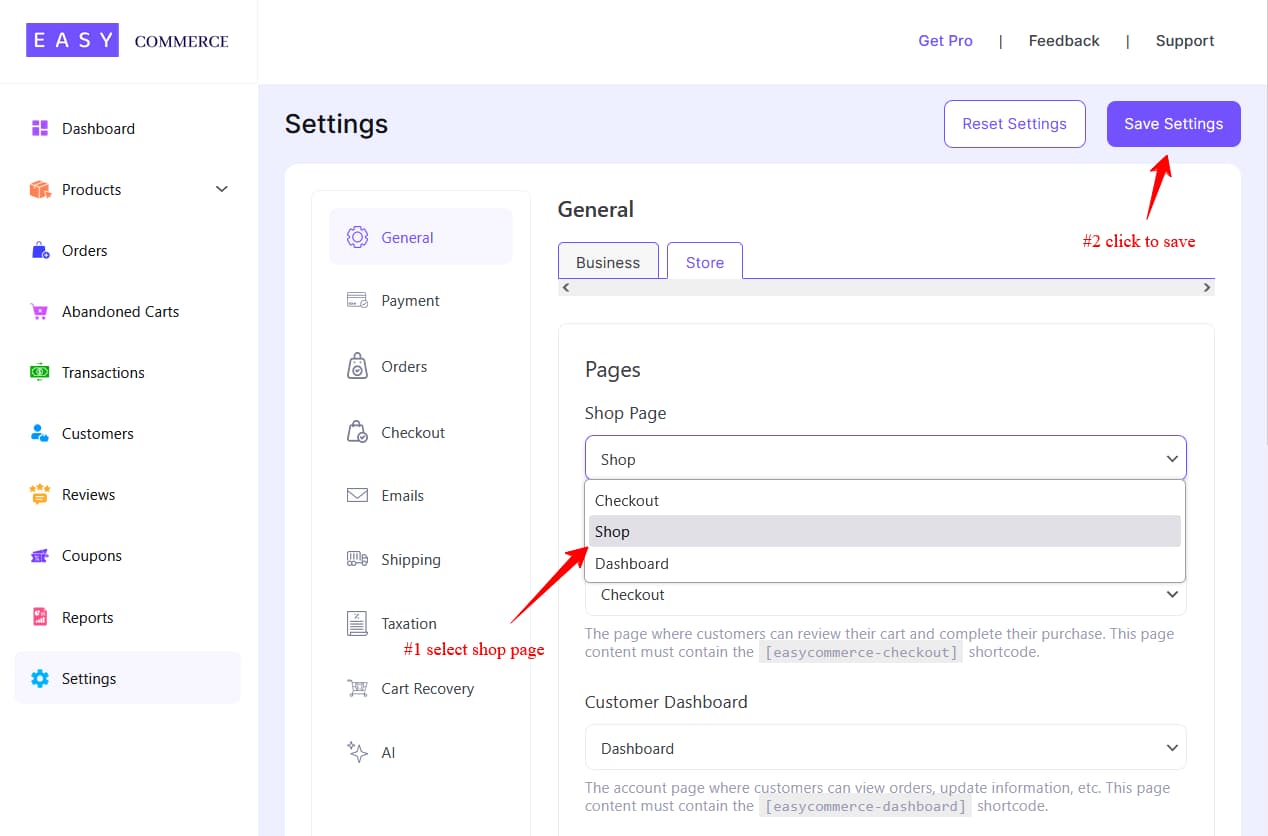
Task: Select the AI settings sparkle icon
Action: point(356,752)
